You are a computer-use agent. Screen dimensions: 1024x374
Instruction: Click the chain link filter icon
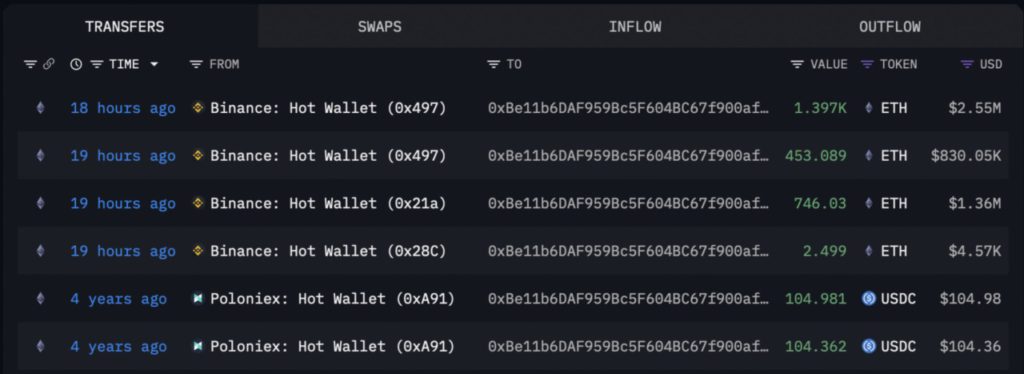49,64
